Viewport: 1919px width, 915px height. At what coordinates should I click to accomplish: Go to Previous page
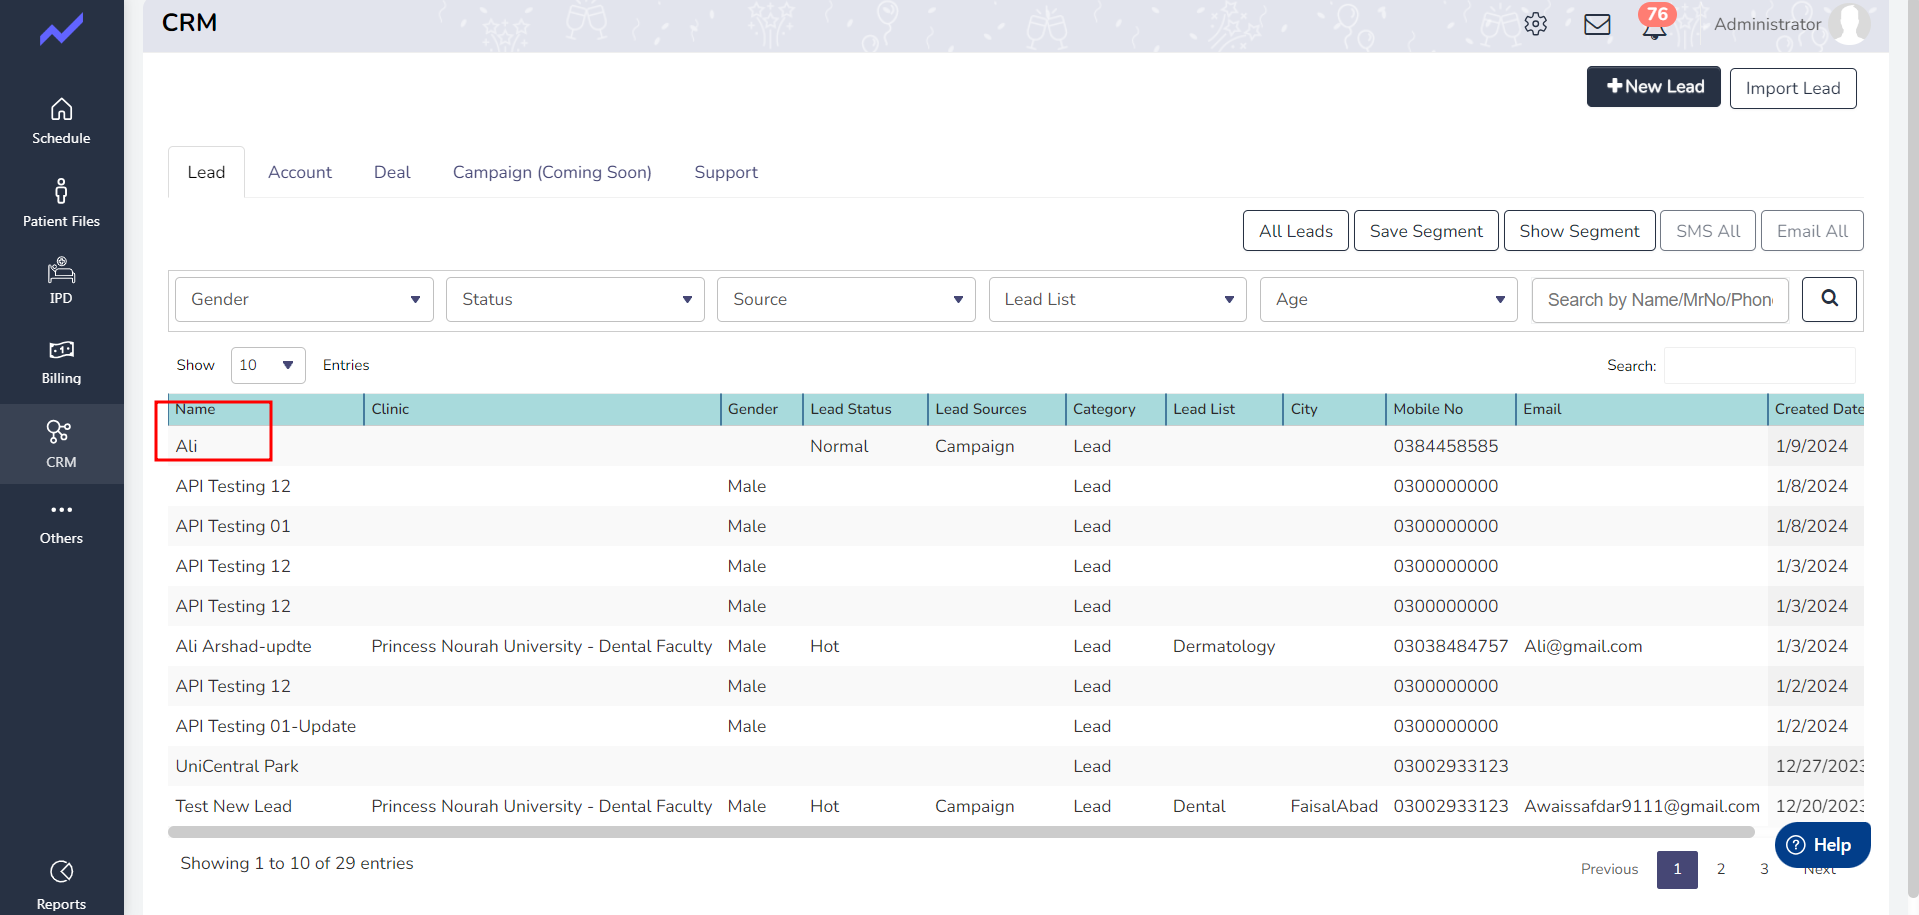(x=1609, y=869)
